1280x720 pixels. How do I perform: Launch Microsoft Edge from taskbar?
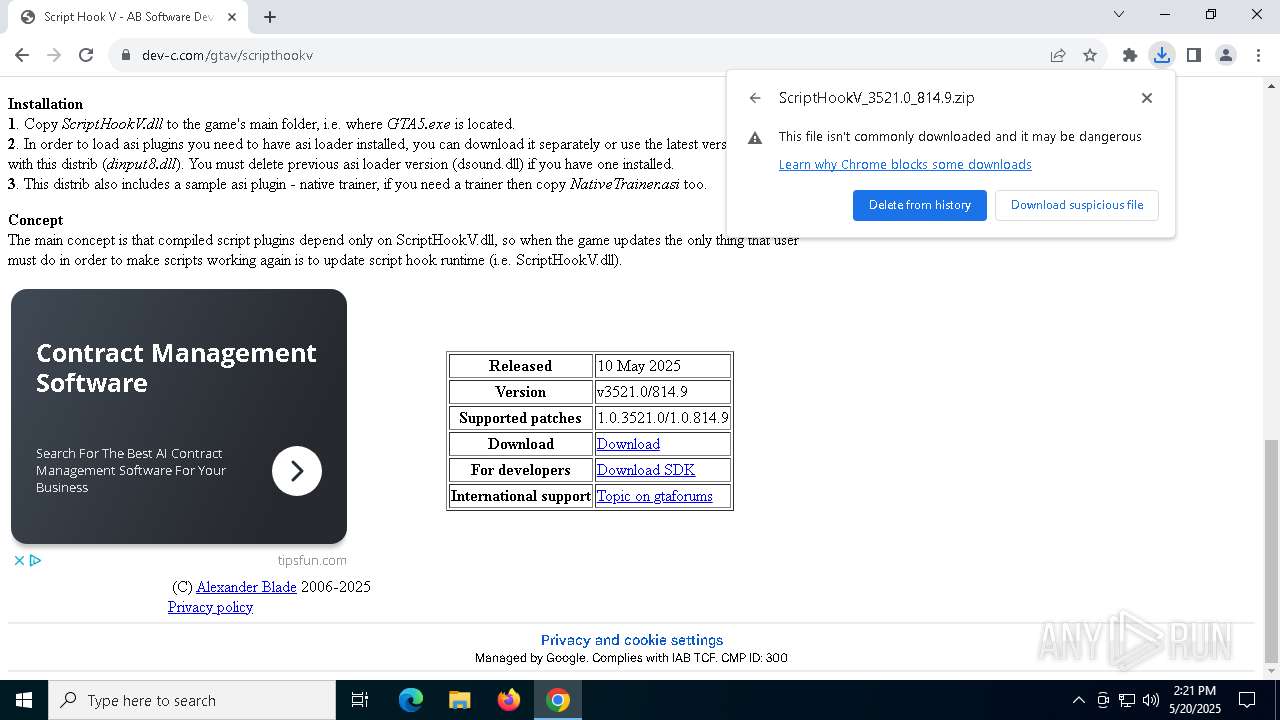click(411, 700)
